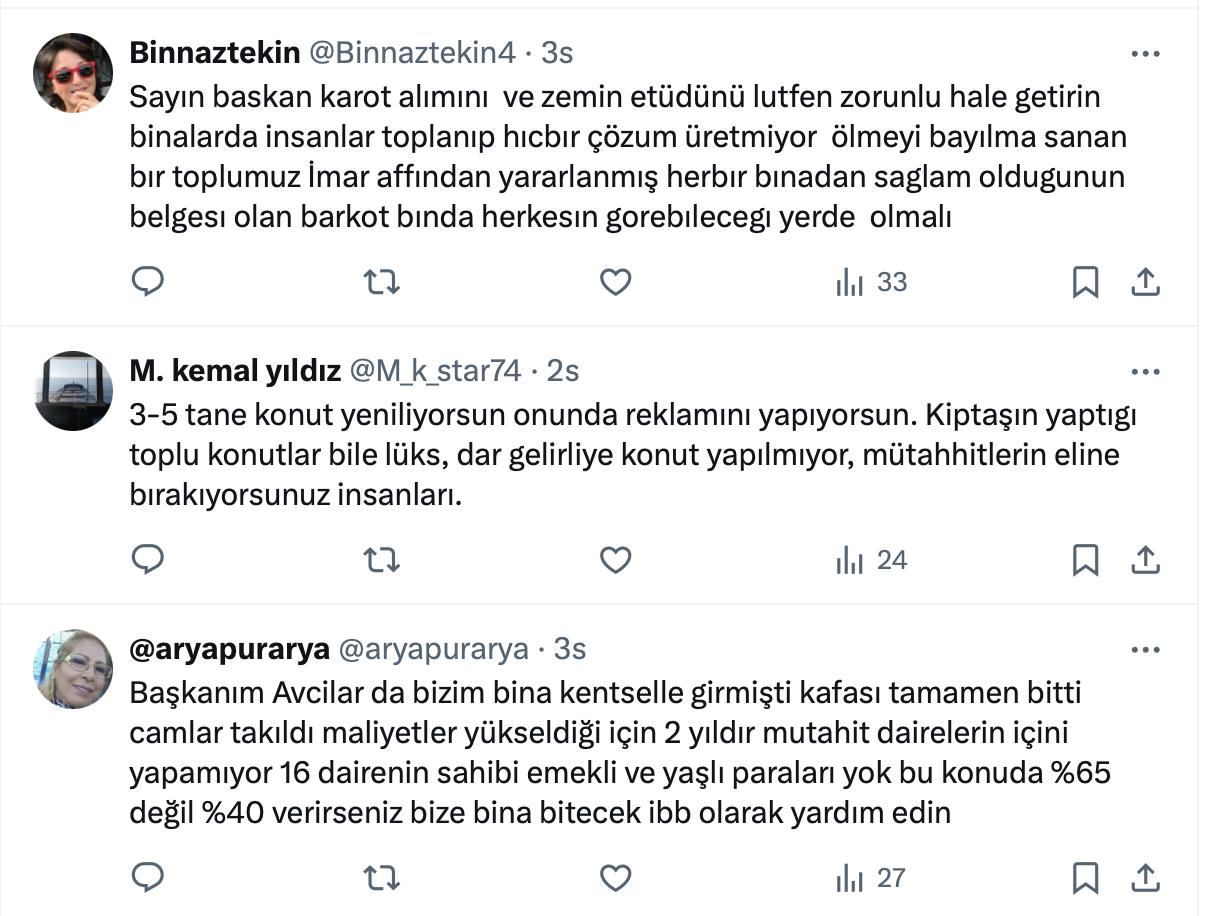
Task: Open more options for aryapurarya's tweet
Action: [1144, 650]
